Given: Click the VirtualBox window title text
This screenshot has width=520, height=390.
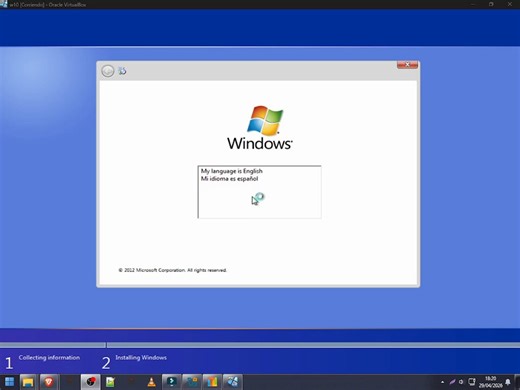Looking at the screenshot, I should pos(48,5).
